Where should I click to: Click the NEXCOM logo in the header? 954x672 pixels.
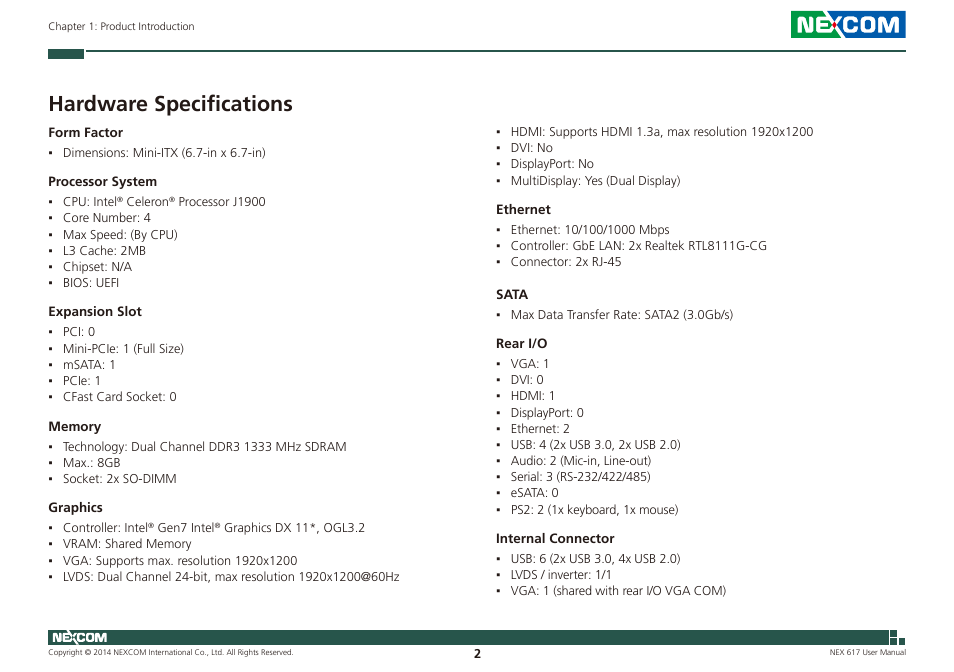(848, 24)
